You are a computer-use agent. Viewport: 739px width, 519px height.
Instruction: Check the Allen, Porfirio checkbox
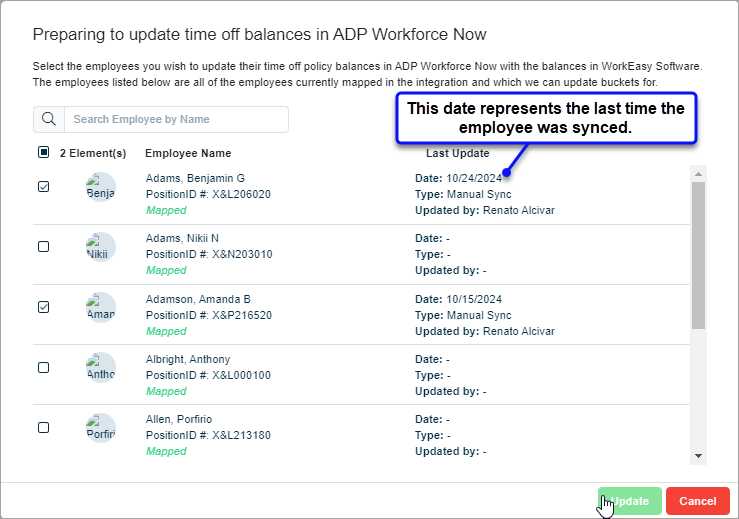[43, 428]
